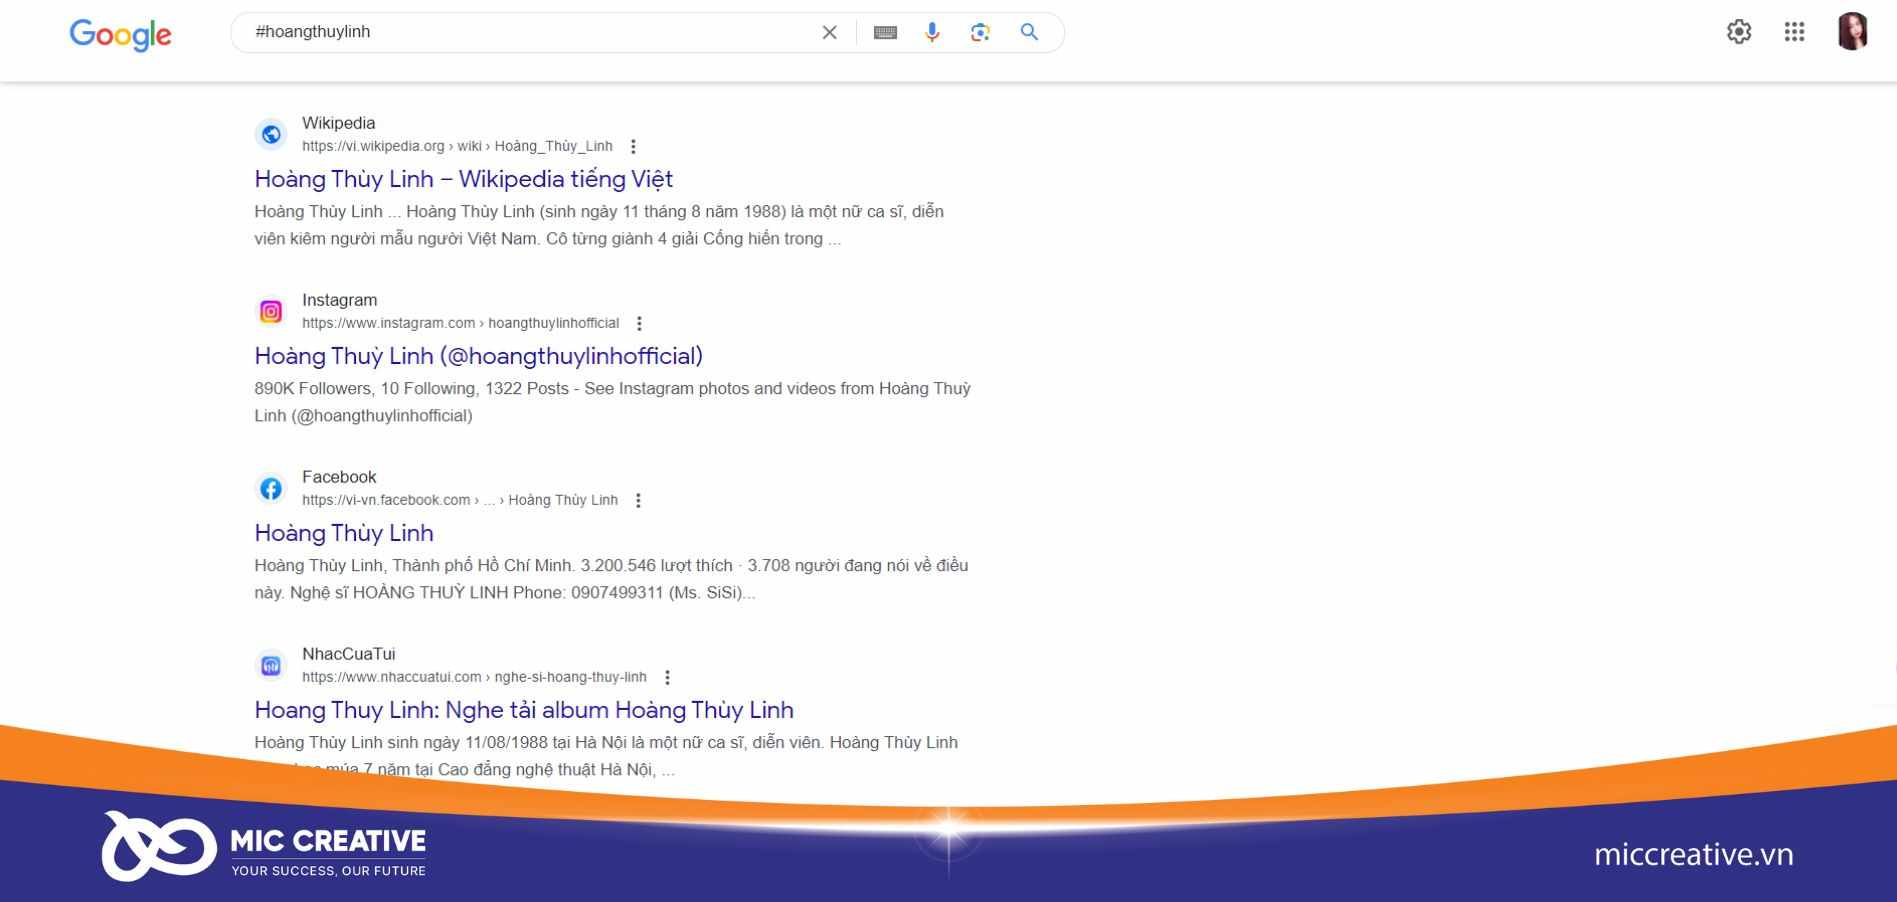Open more options for Instagram result
The image size is (1897, 902).
pyautogui.click(x=639, y=323)
